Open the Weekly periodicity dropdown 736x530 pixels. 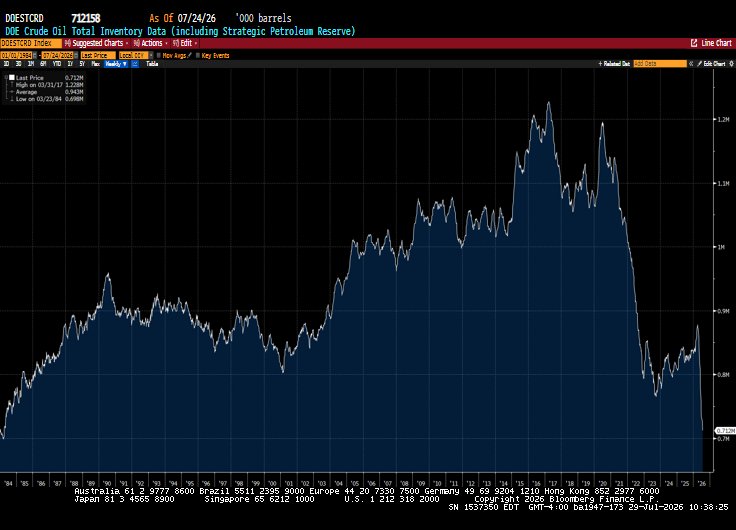tap(116, 64)
